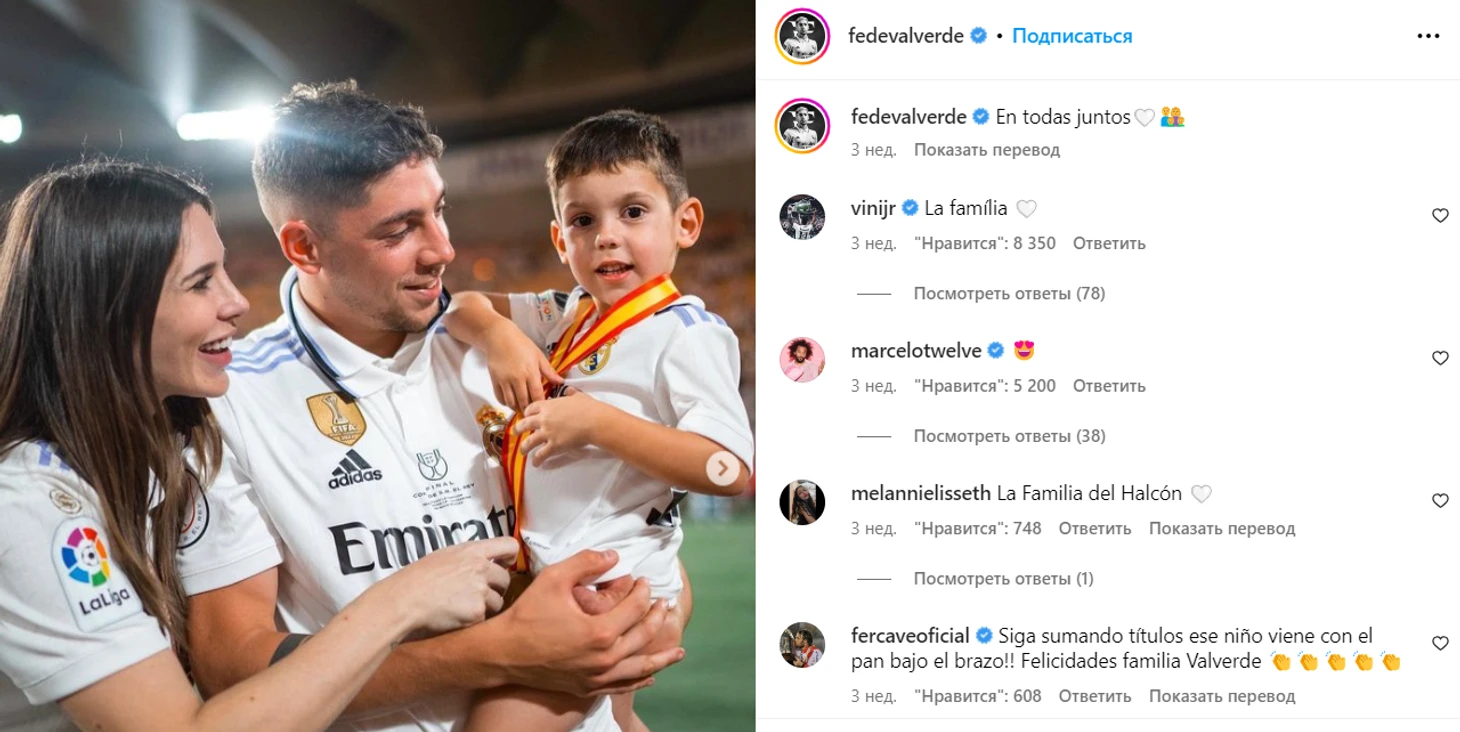This screenshot has height=732, width=1460.
Task: Show translation of the post caption
Action: pyautogui.click(x=986, y=150)
